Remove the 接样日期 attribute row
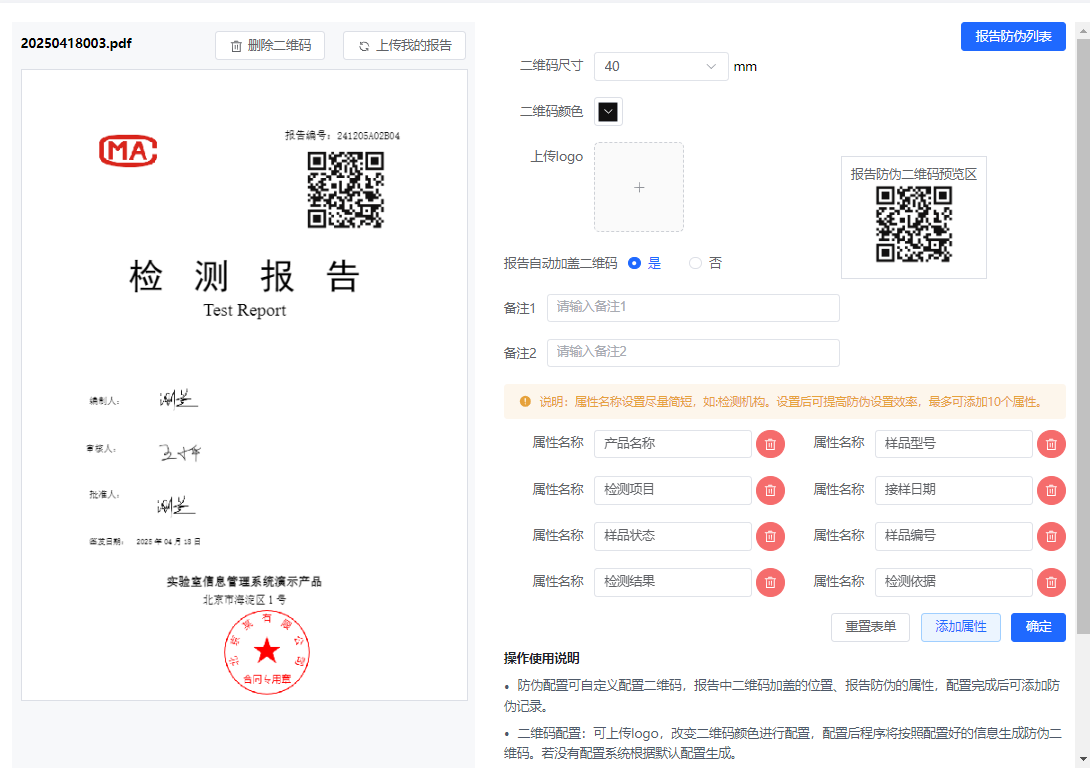1090x773 pixels. click(x=1051, y=490)
